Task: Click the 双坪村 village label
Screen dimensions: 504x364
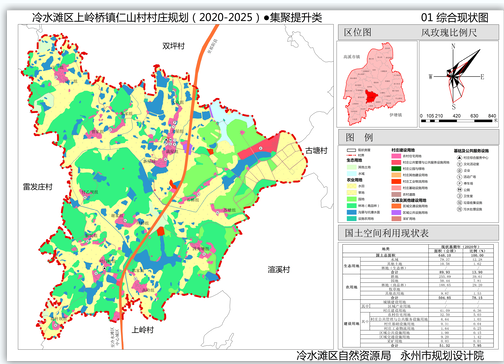Action: pos(173,46)
